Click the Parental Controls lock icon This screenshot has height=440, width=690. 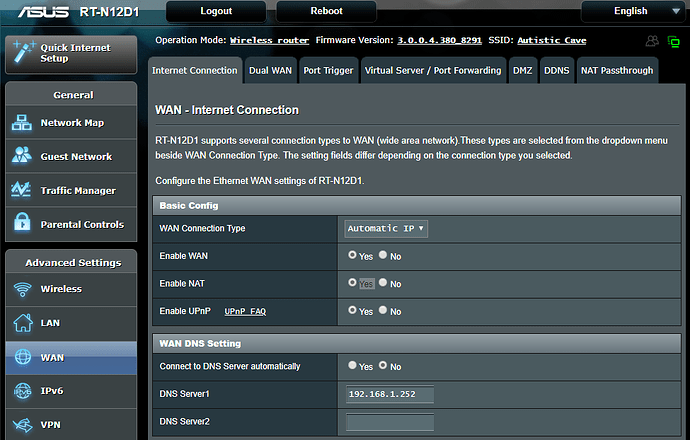click(22, 224)
